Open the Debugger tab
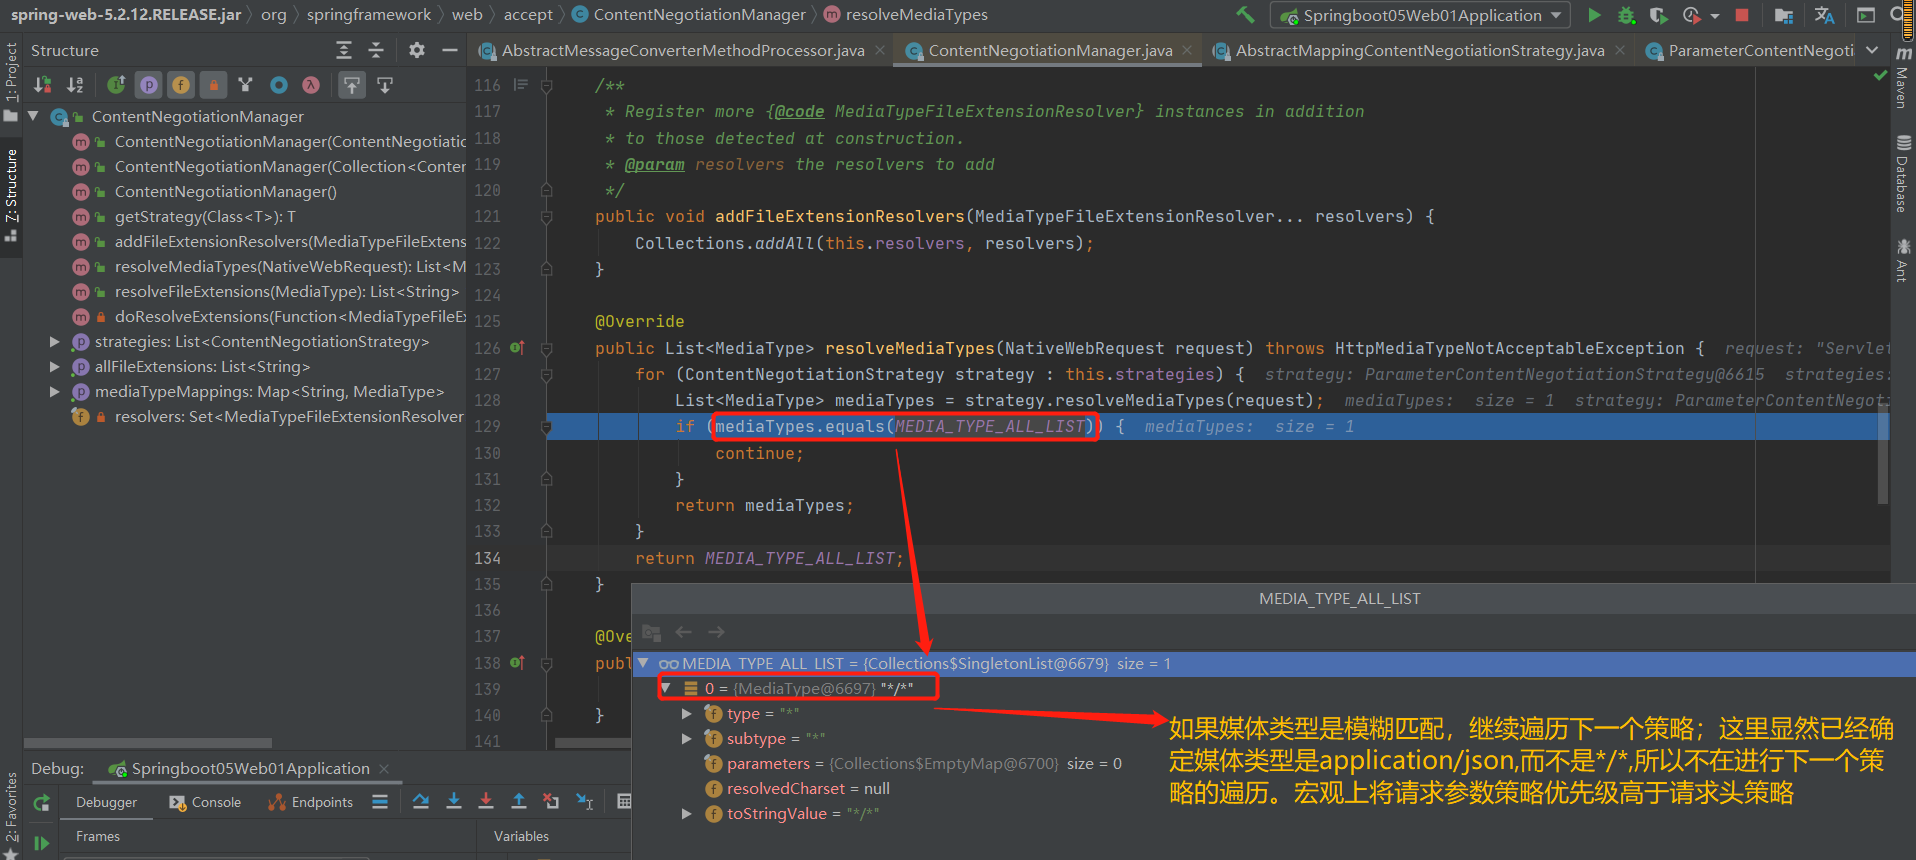The image size is (1916, 860). [x=106, y=802]
